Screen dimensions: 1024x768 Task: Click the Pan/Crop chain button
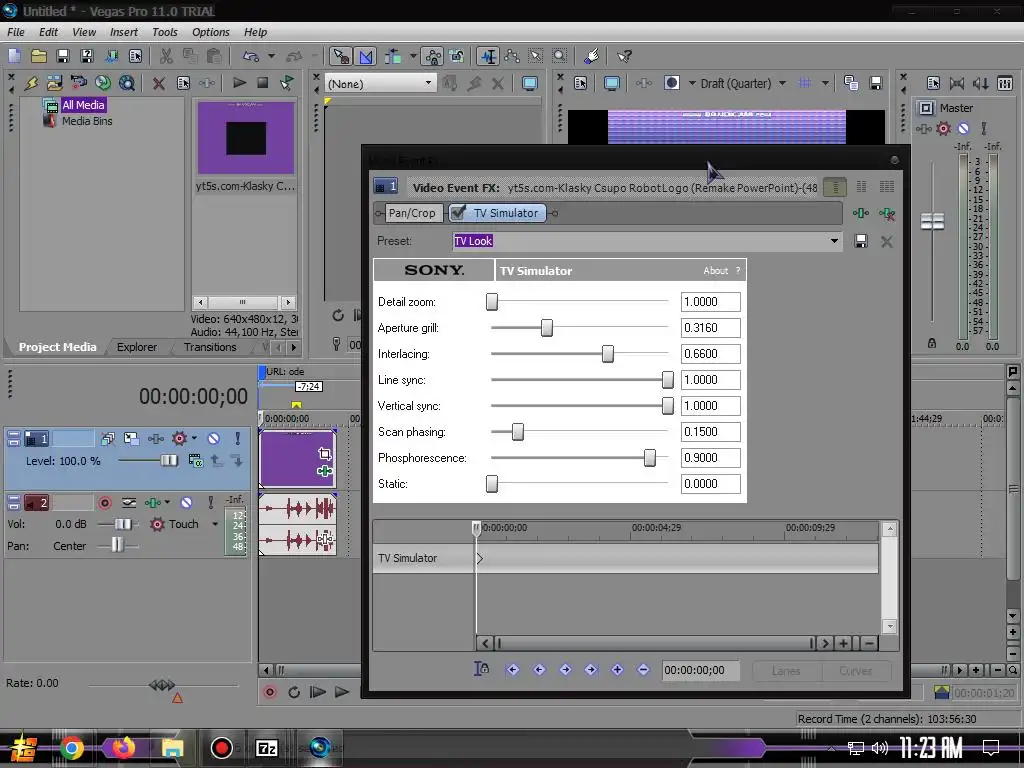411,213
